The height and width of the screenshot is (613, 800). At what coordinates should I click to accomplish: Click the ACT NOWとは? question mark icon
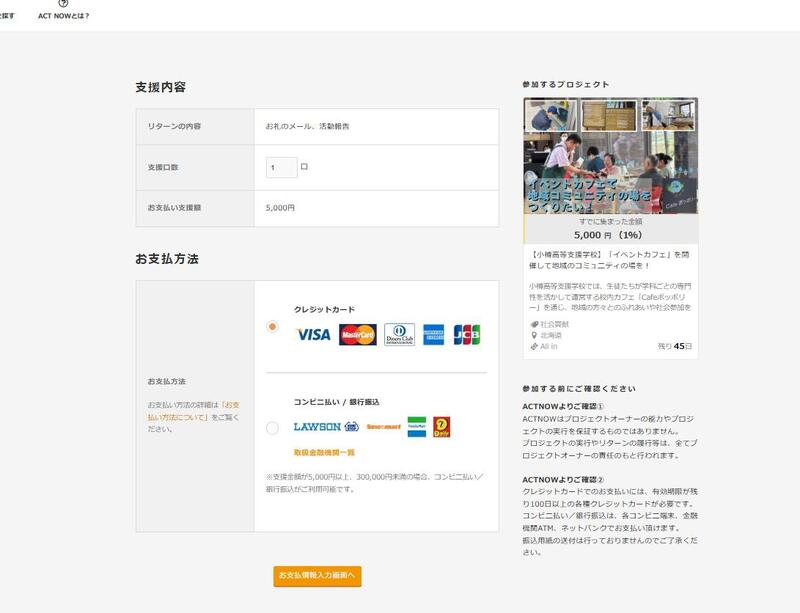click(x=63, y=4)
